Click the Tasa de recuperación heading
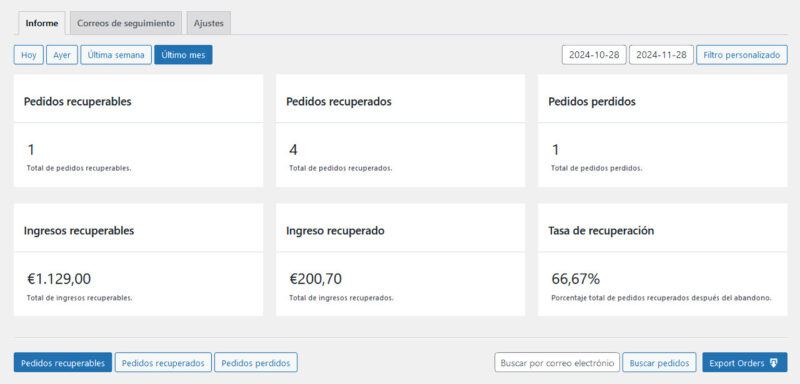The image size is (800, 384). (601, 231)
